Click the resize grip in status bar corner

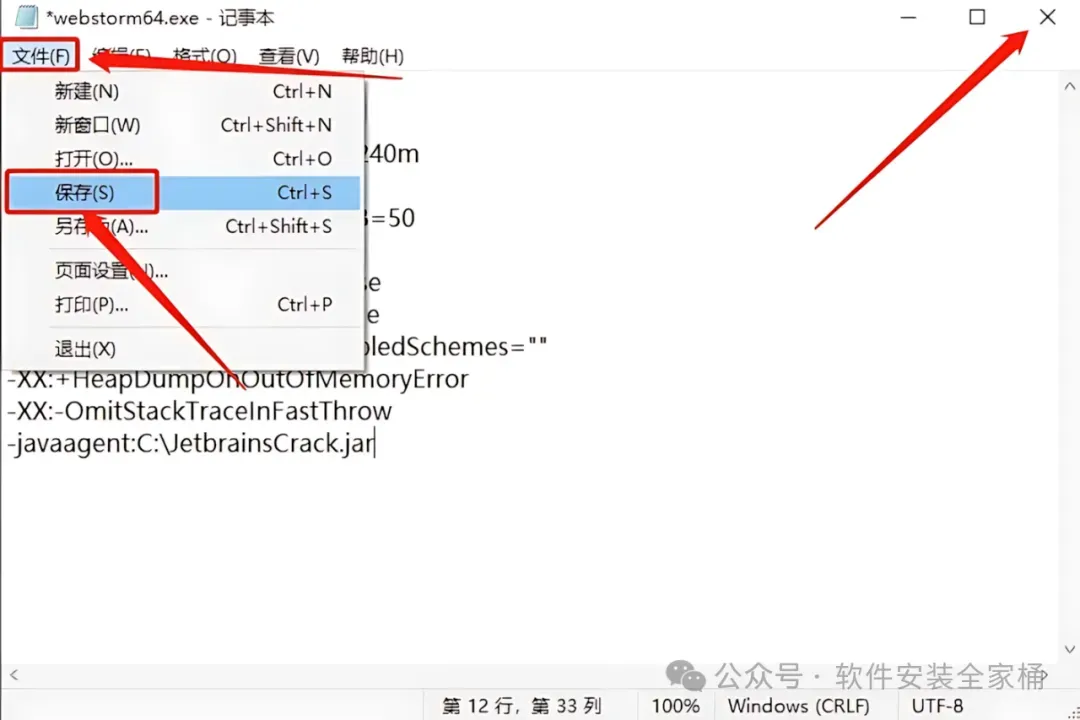[x=1073, y=714]
